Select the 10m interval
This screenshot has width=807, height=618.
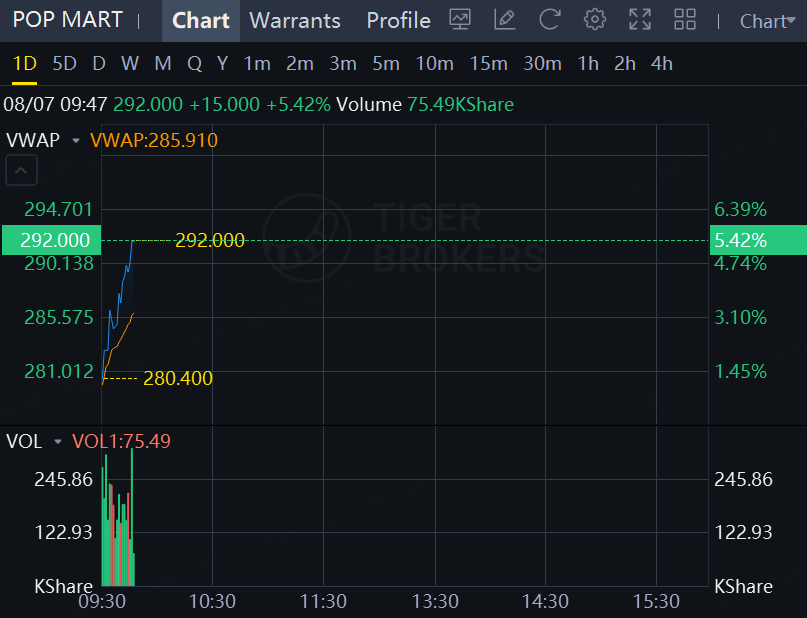tap(434, 64)
